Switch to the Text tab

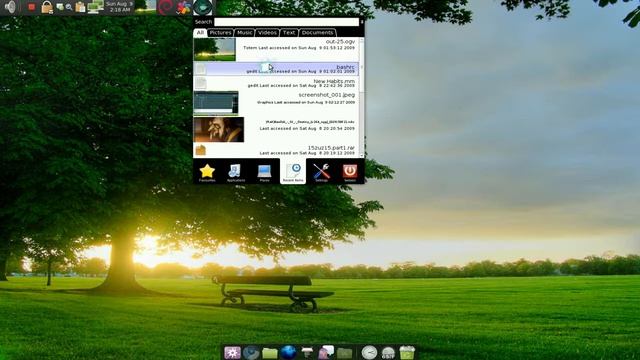pyautogui.click(x=289, y=33)
